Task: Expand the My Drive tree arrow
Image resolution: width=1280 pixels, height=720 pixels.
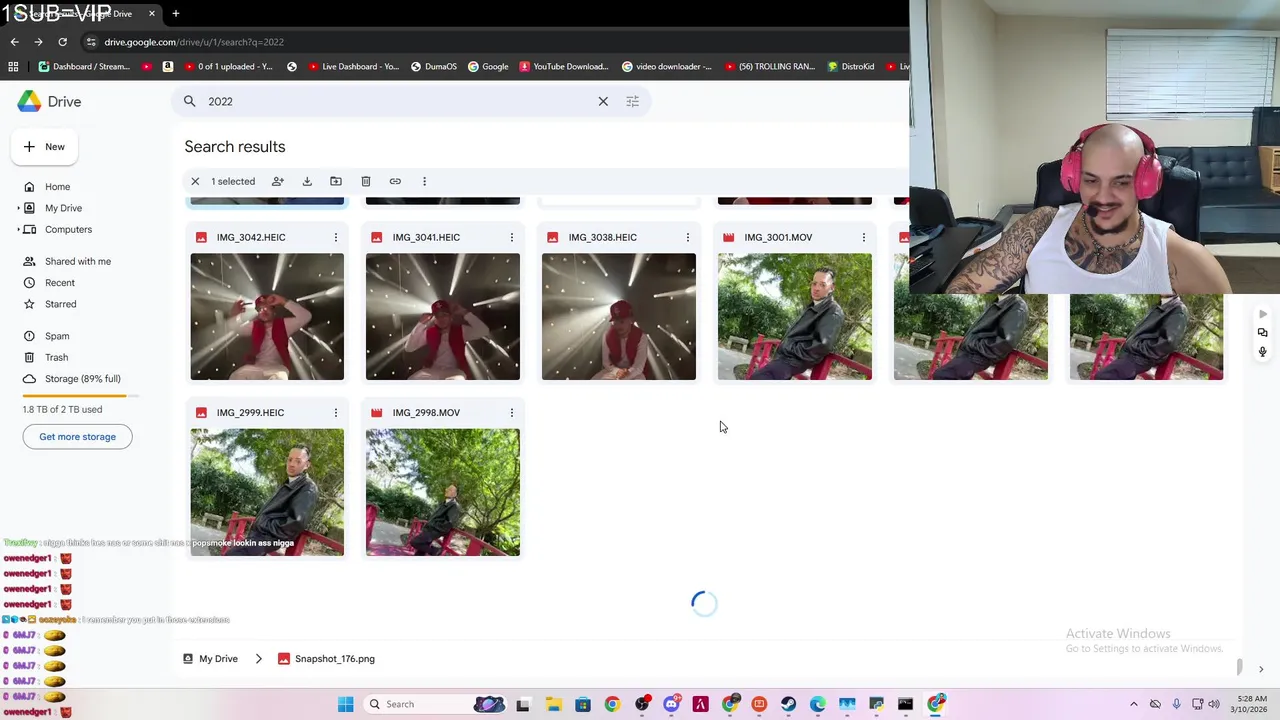Action: [x=18, y=208]
